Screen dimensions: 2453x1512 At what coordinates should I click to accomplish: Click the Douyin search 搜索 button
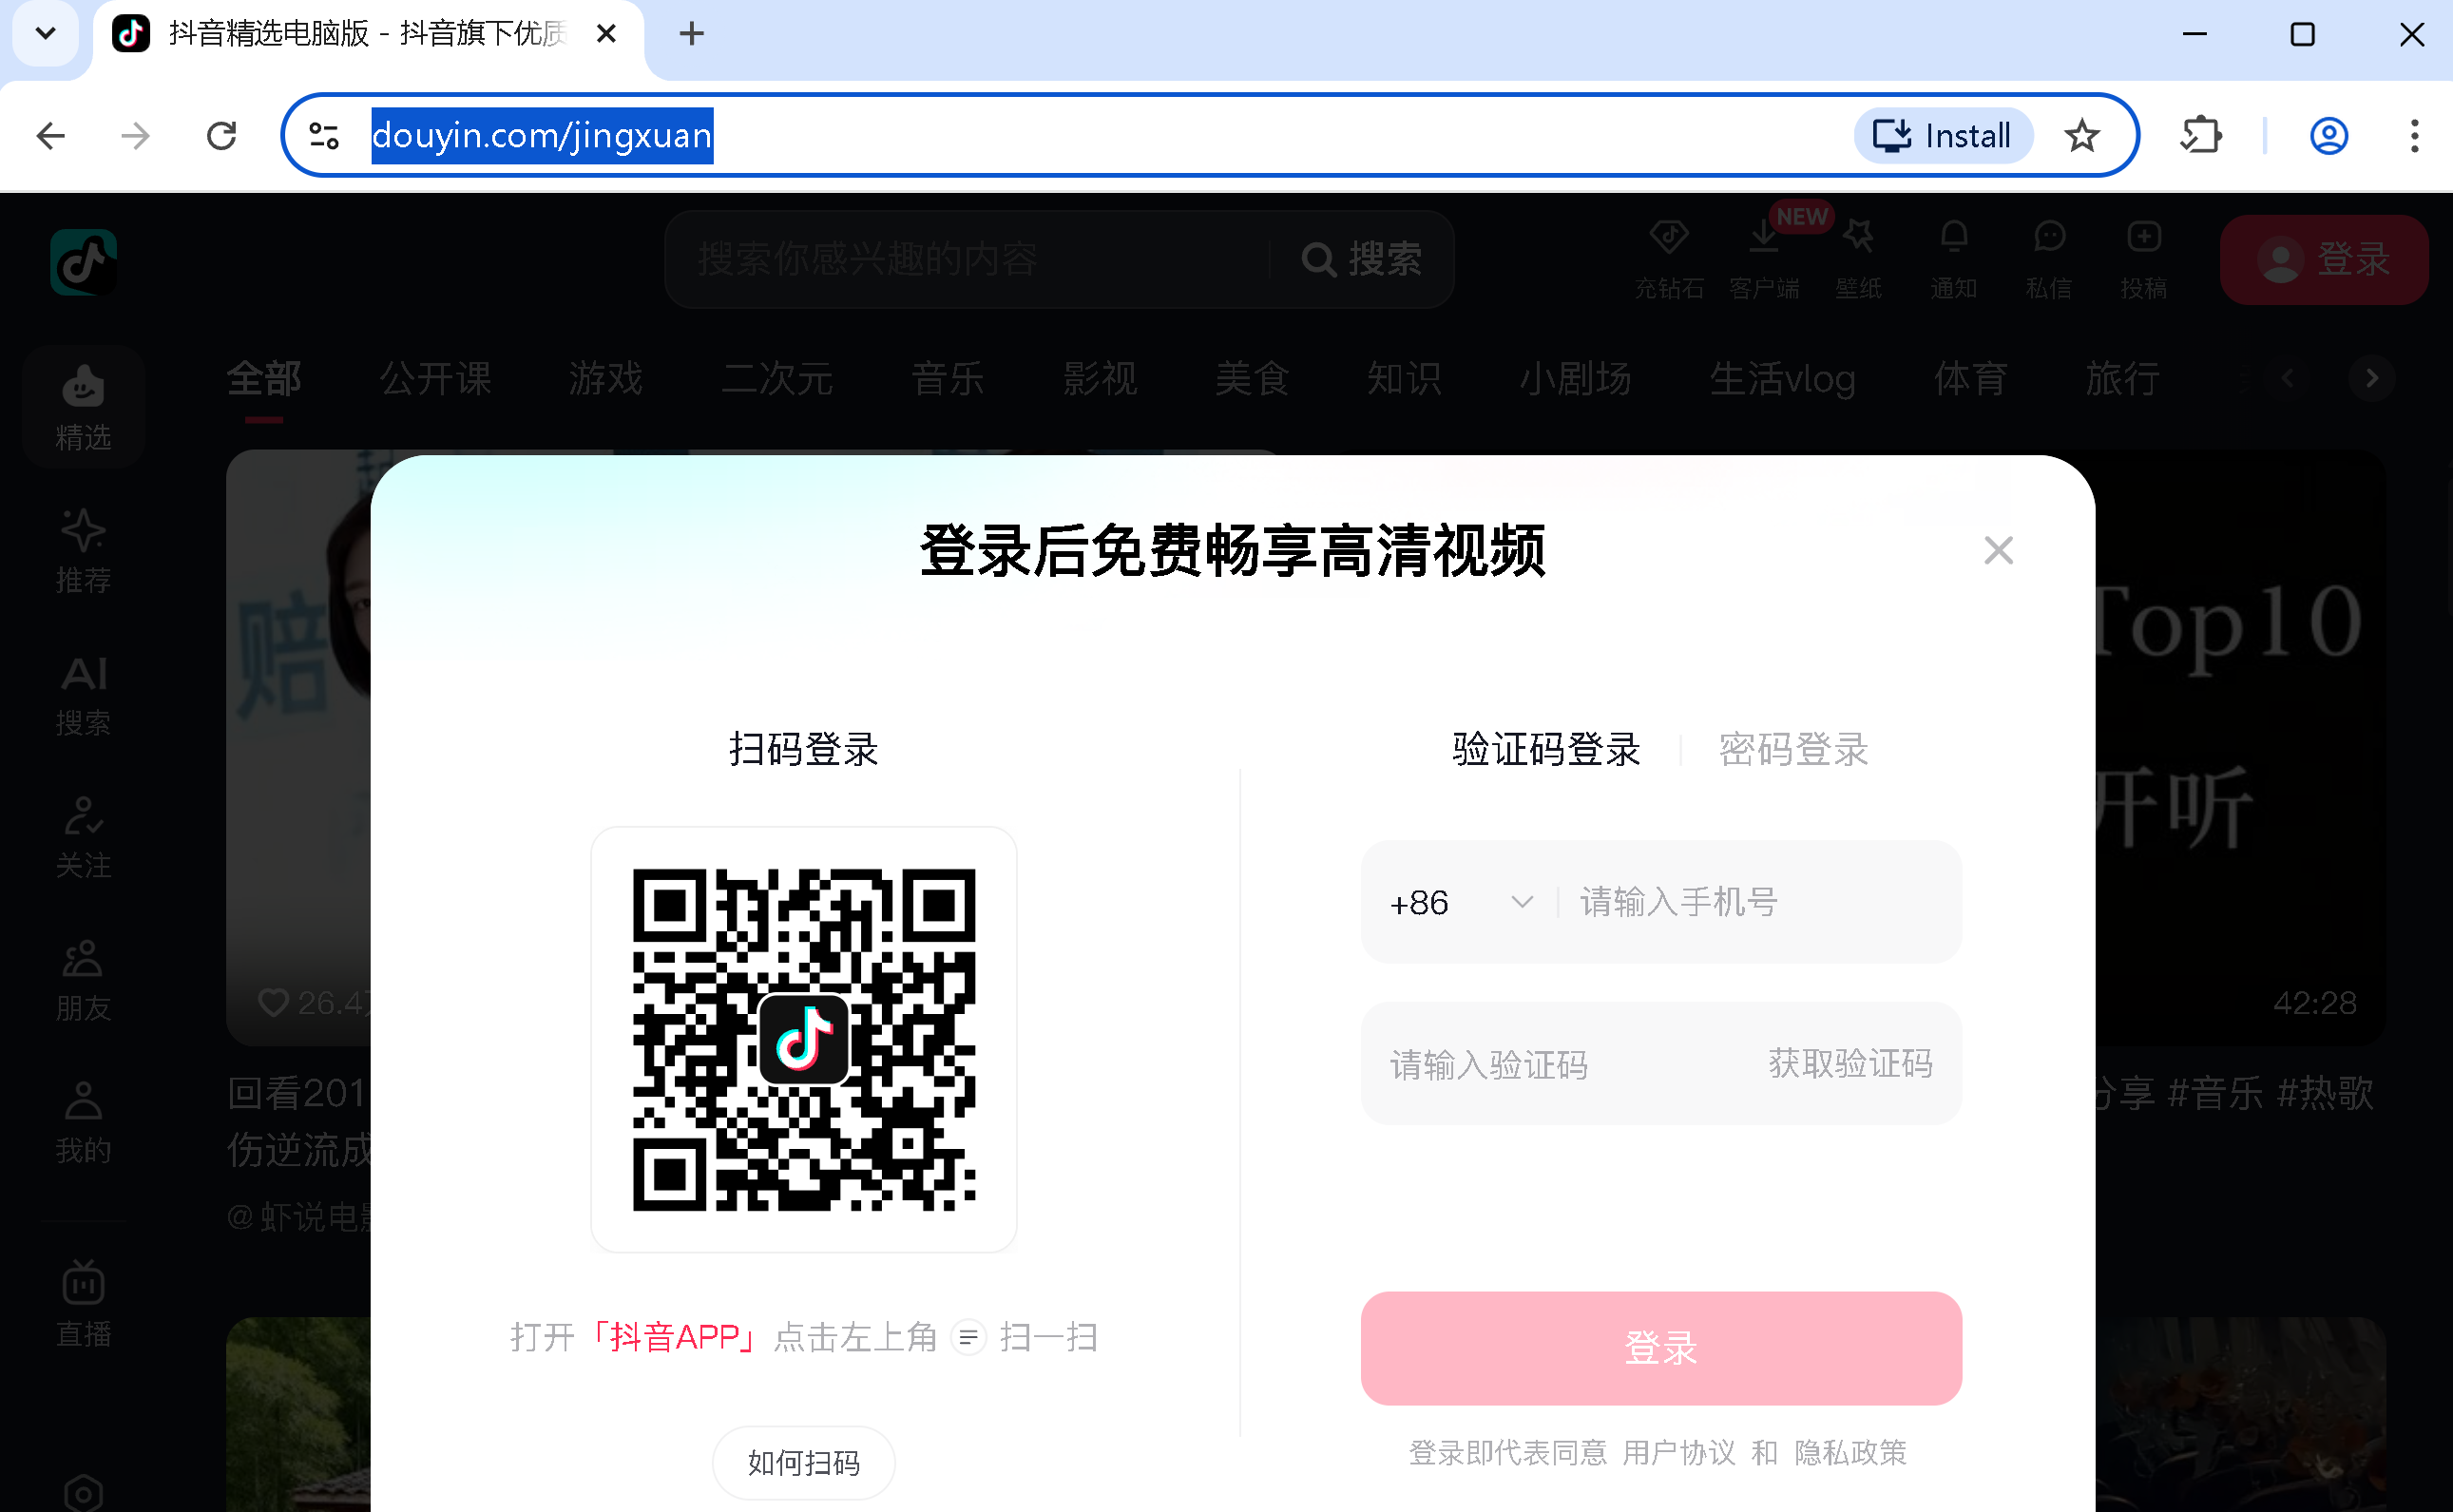1361,259
